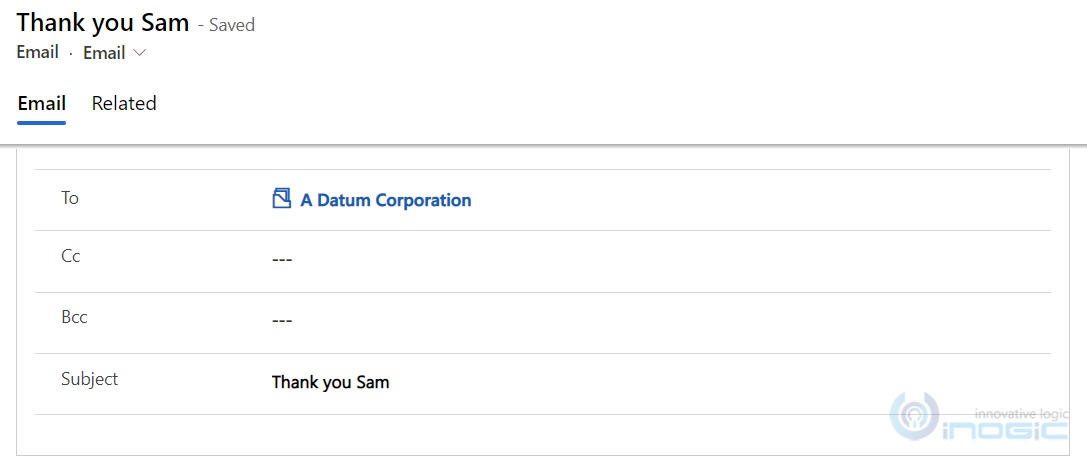This screenshot has width=1087, height=459.
Task: Click the Subject field label
Action: tap(89, 379)
